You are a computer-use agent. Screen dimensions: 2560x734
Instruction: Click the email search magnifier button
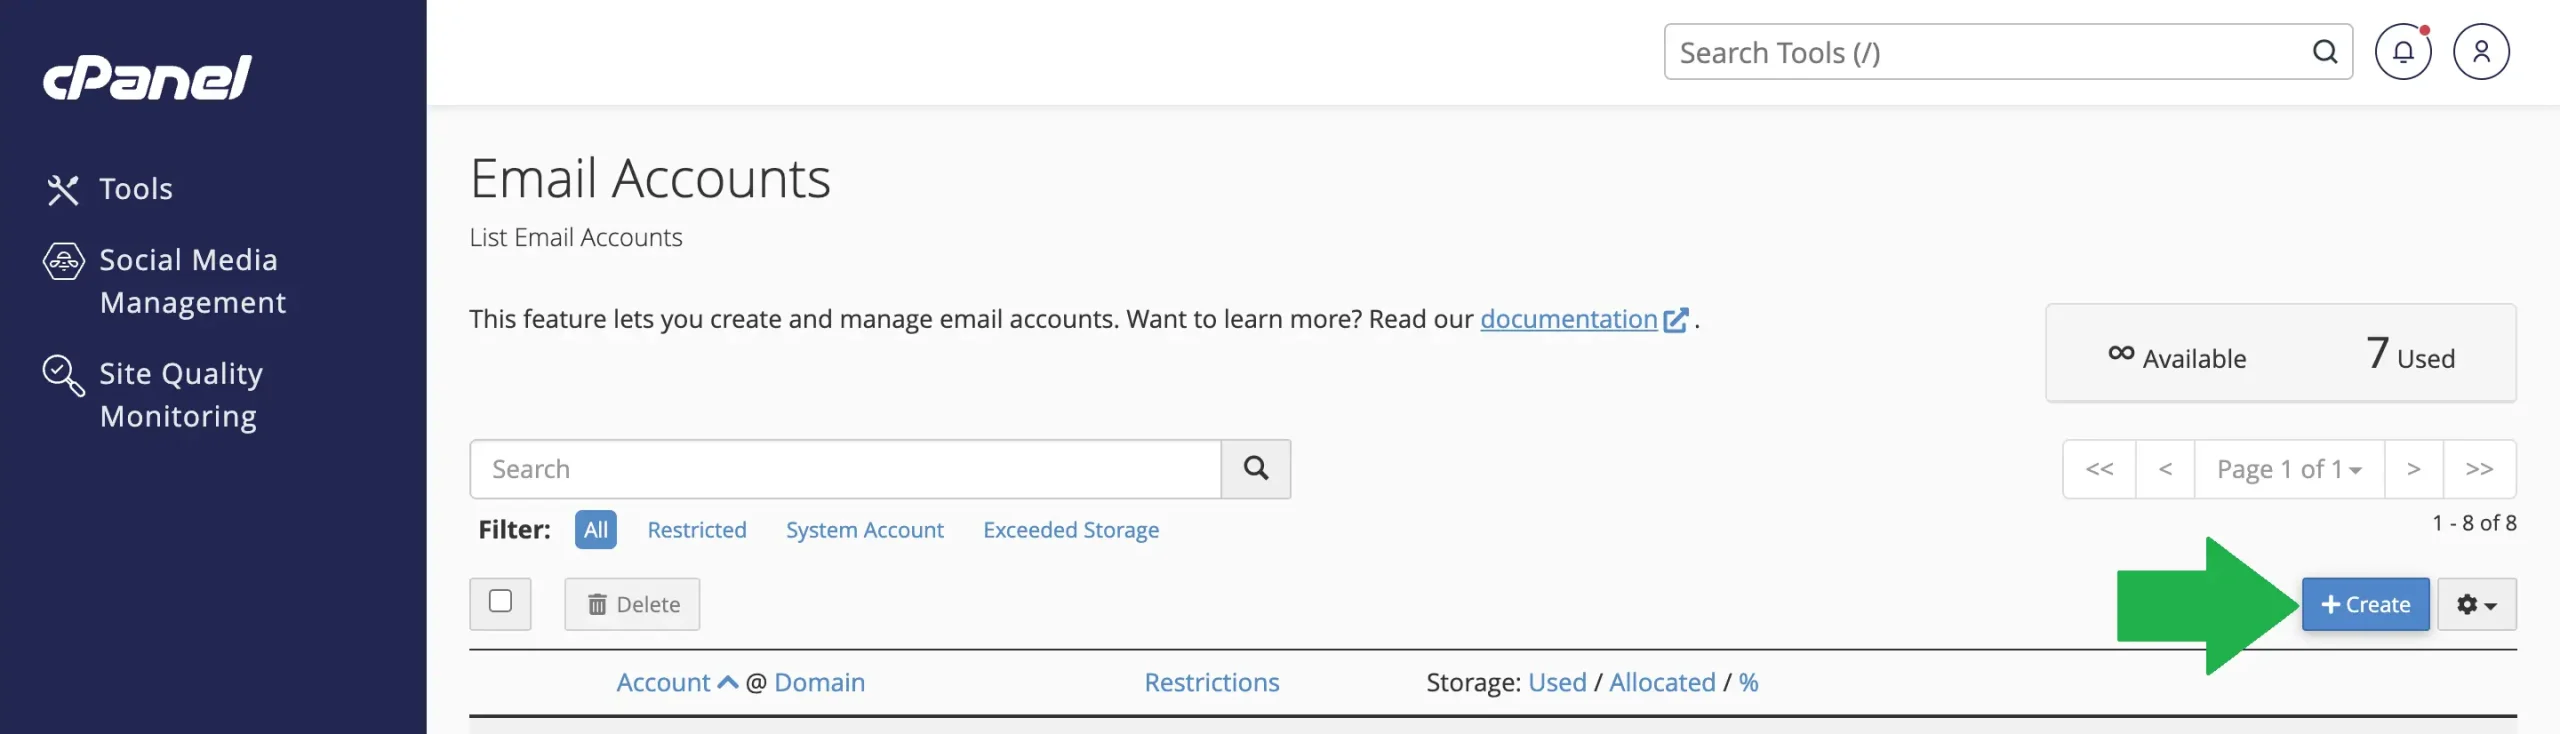[1255, 469]
